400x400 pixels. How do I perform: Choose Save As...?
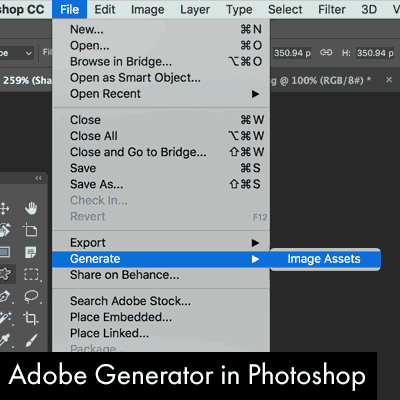161,184
